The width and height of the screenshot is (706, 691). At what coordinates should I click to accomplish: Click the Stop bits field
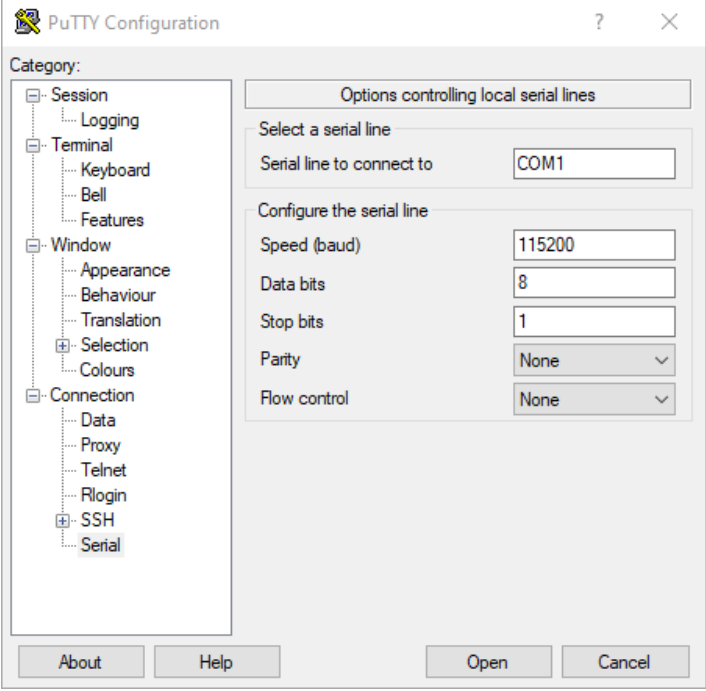[x=594, y=321]
